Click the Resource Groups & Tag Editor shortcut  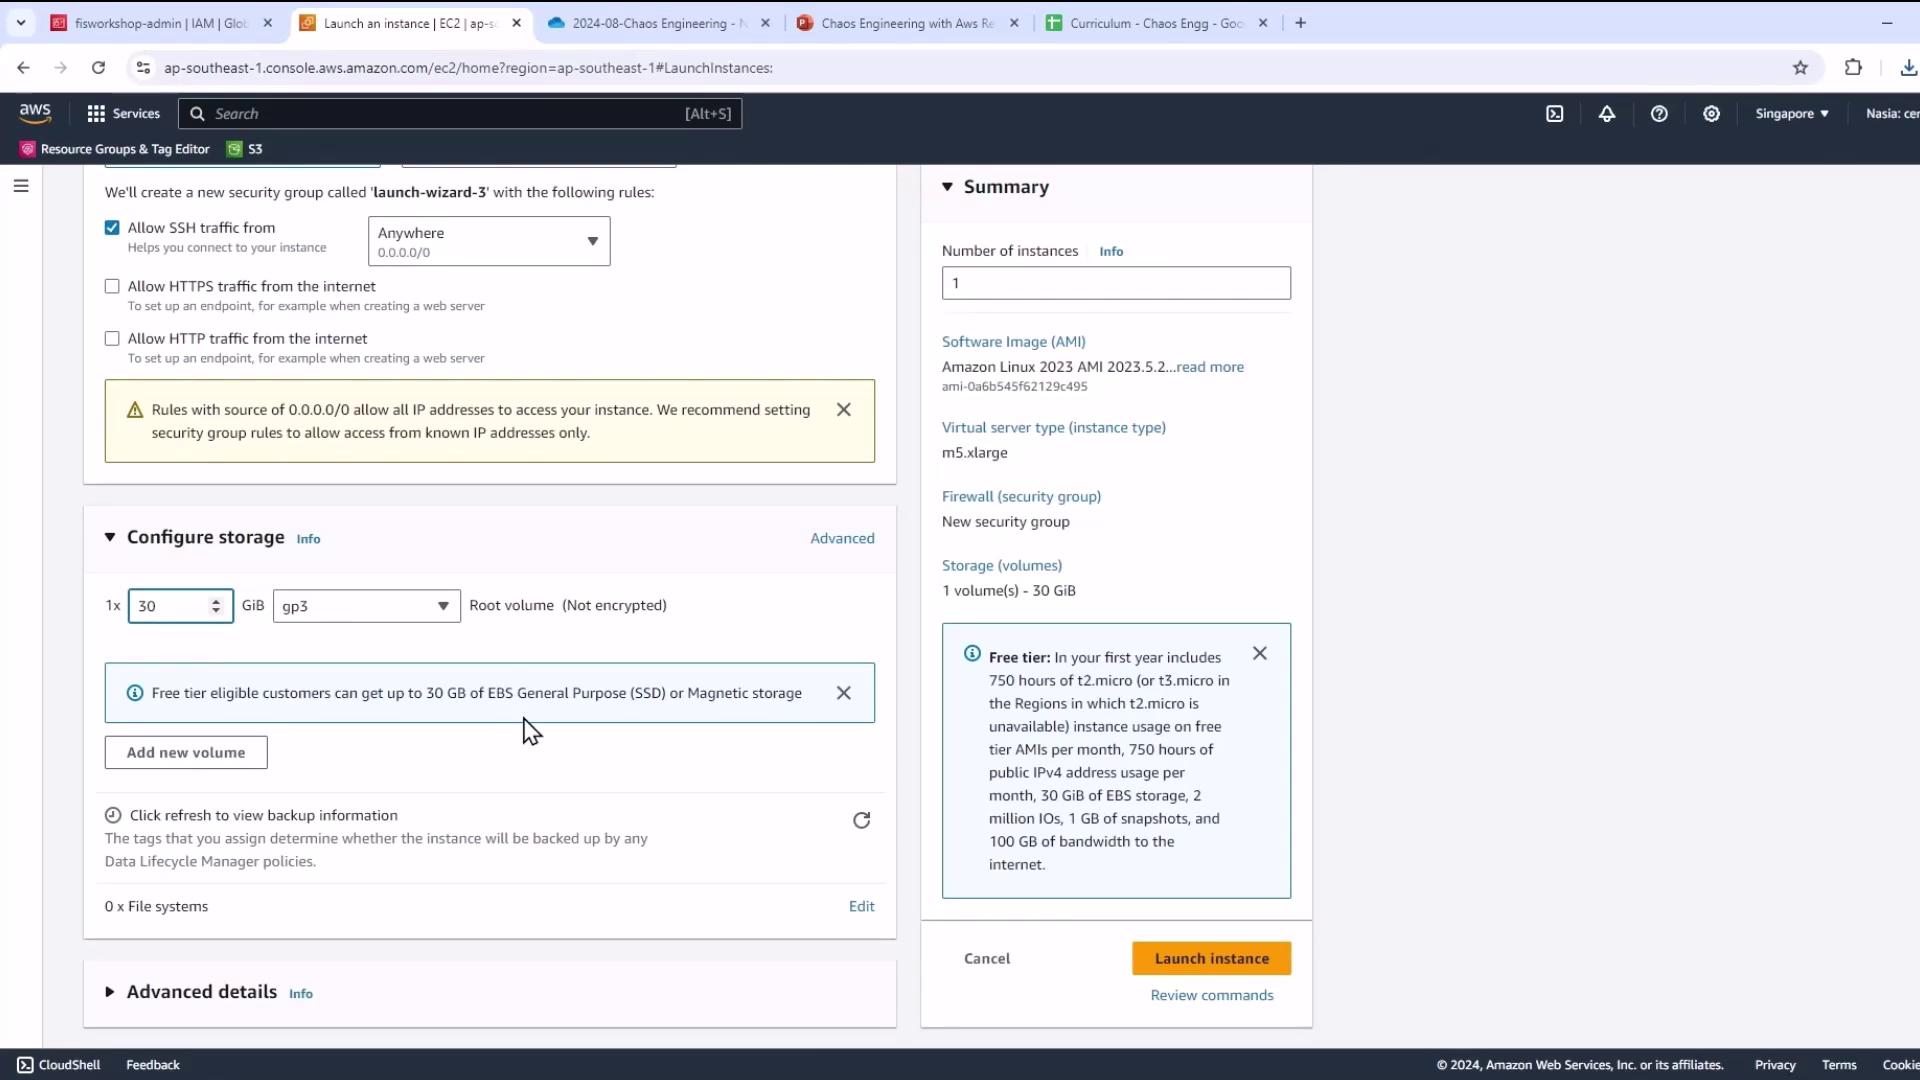coord(115,149)
